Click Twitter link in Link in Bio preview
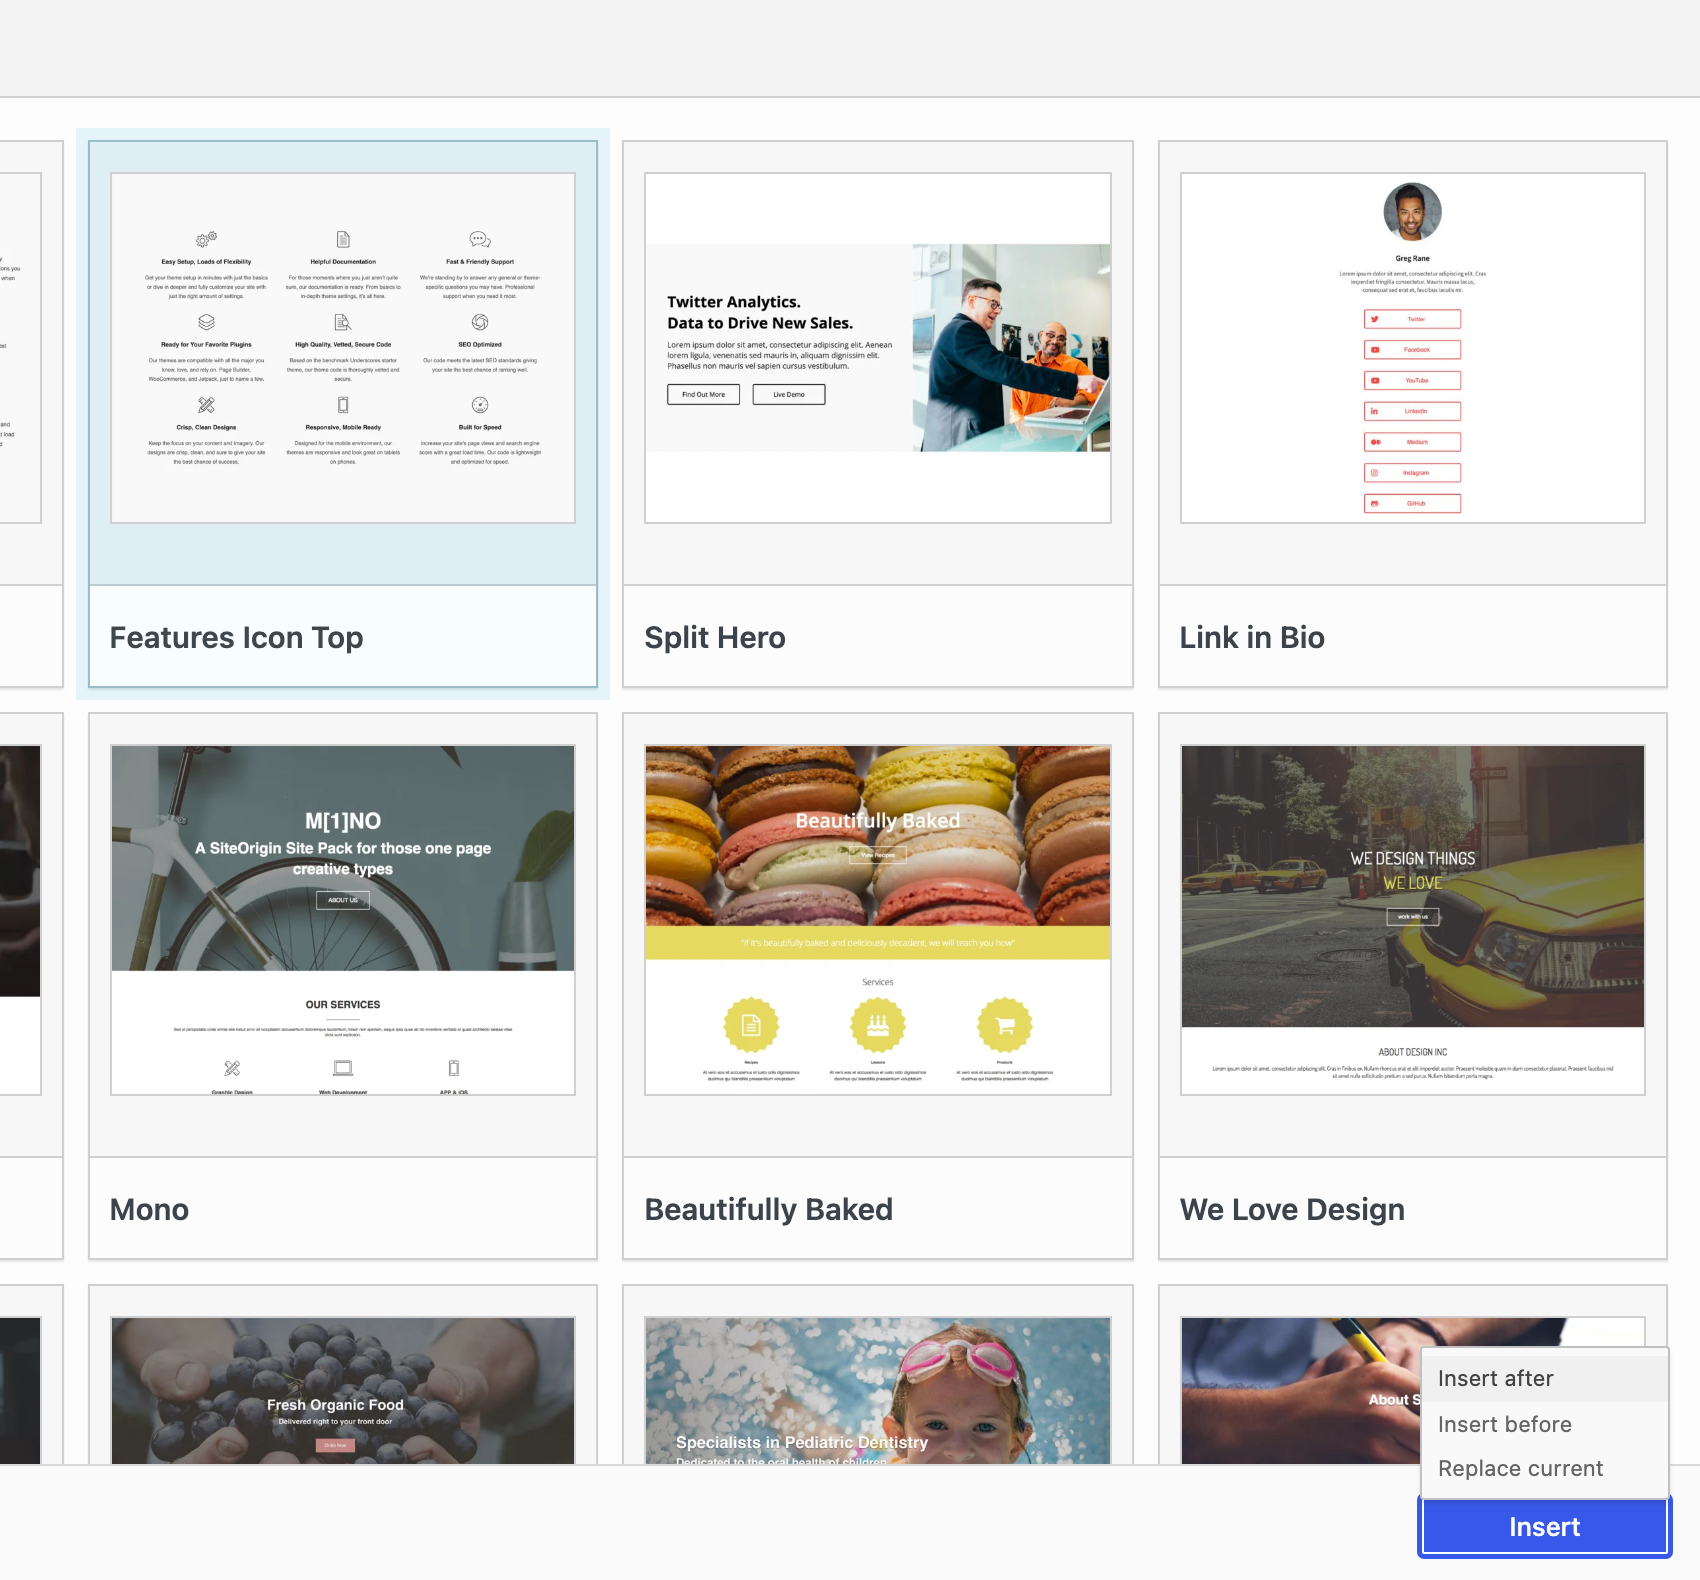The image size is (1700, 1580). (1412, 319)
